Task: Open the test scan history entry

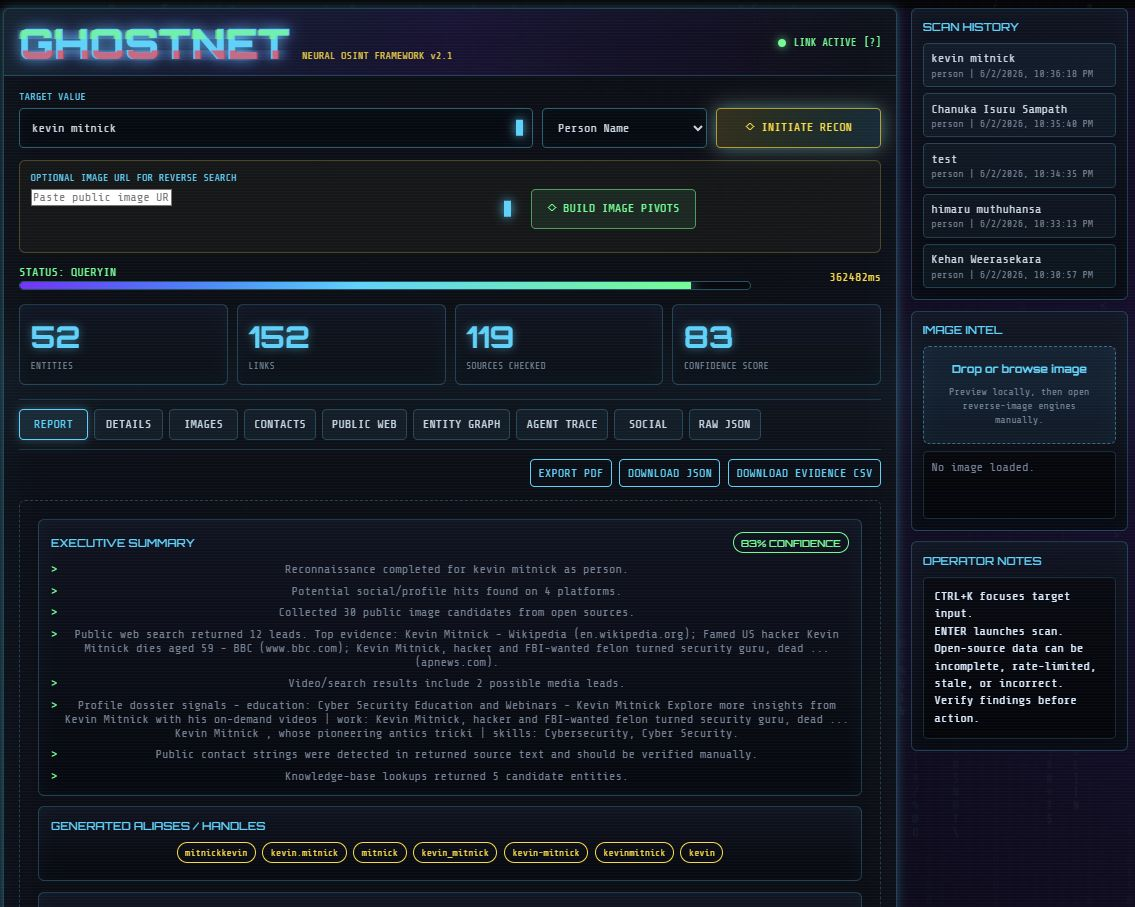Action: 1018,165
